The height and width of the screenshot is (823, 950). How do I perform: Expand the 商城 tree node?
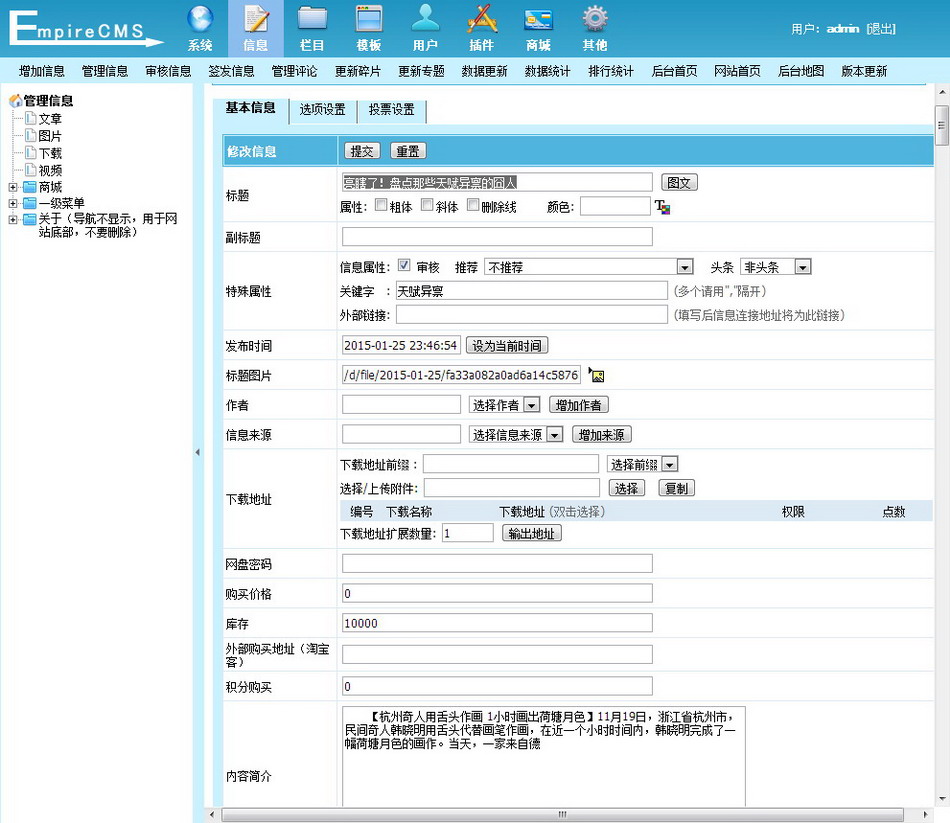(13, 187)
